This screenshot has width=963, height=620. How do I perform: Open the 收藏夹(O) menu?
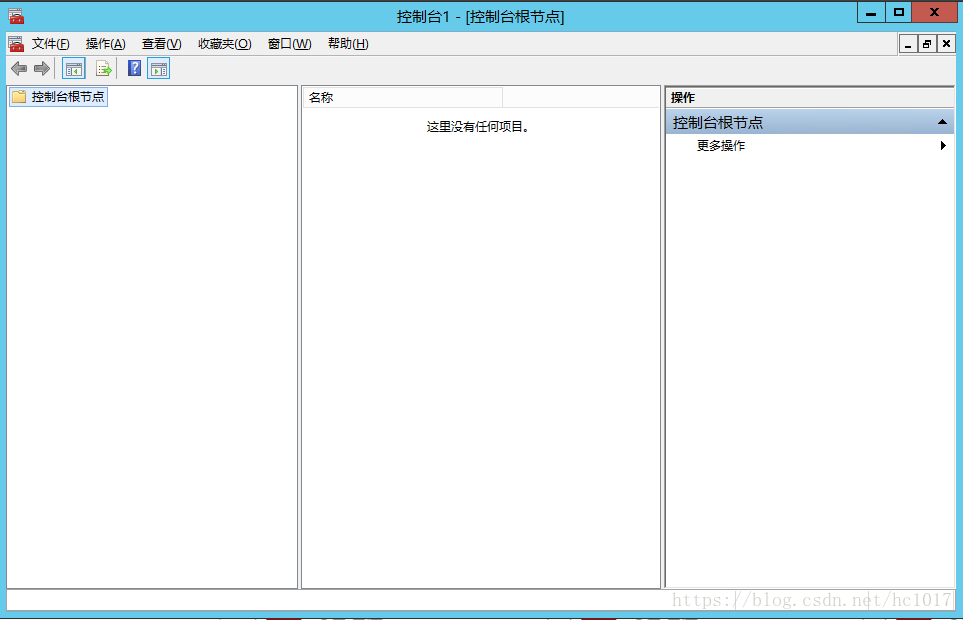[225, 44]
